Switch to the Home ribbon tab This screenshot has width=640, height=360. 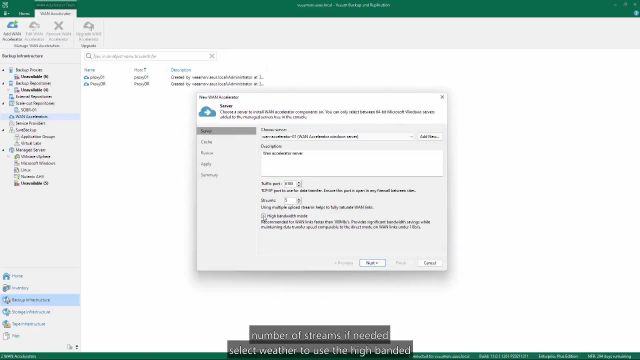[x=24, y=13]
